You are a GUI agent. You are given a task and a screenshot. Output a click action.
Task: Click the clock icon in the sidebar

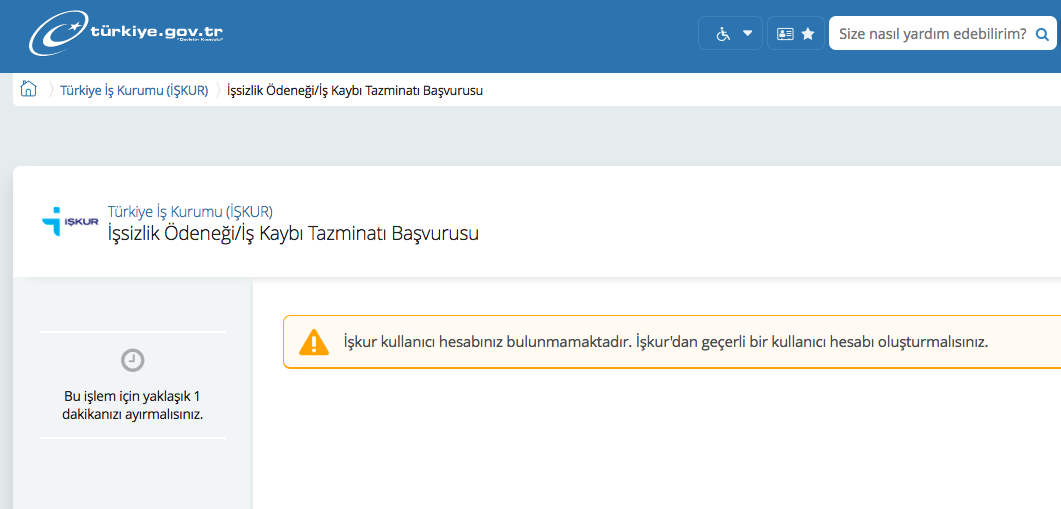[x=133, y=360]
